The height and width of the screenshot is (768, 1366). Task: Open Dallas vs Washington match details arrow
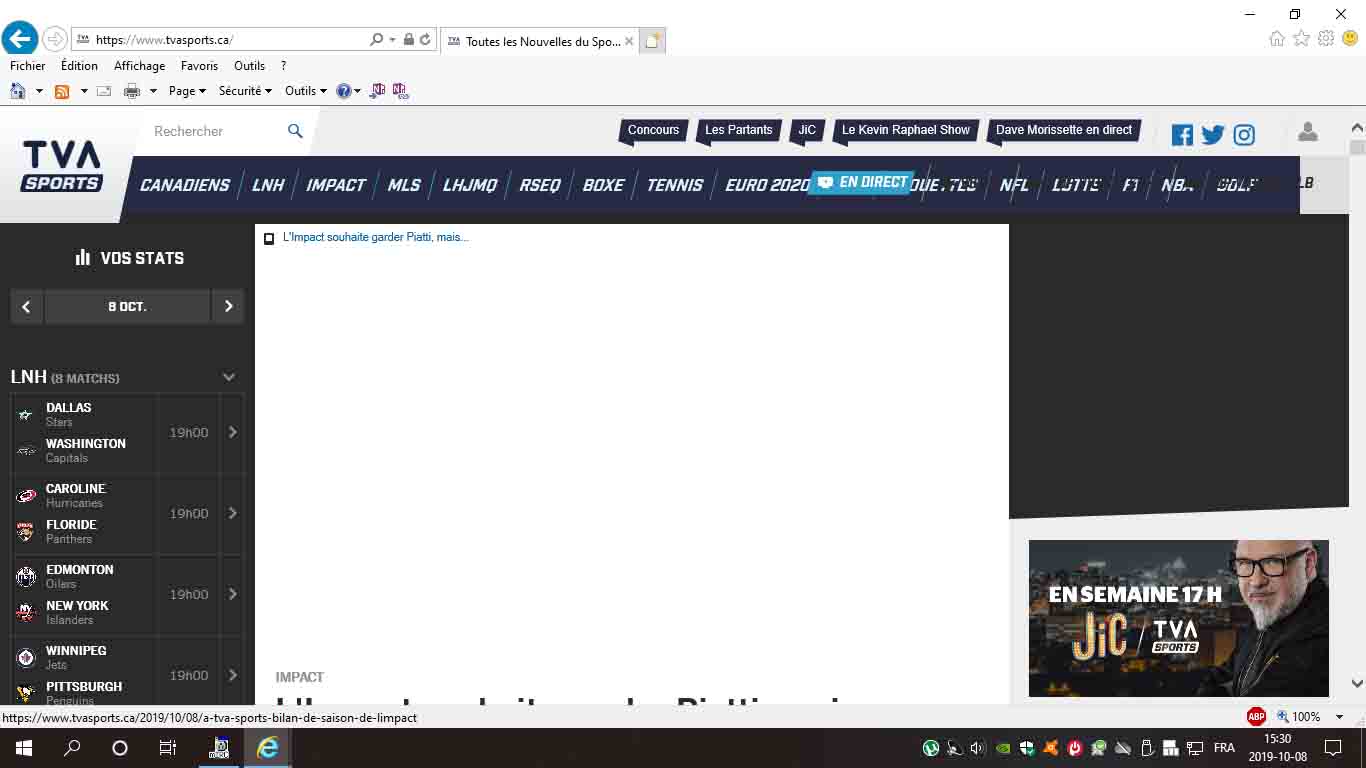click(232, 433)
